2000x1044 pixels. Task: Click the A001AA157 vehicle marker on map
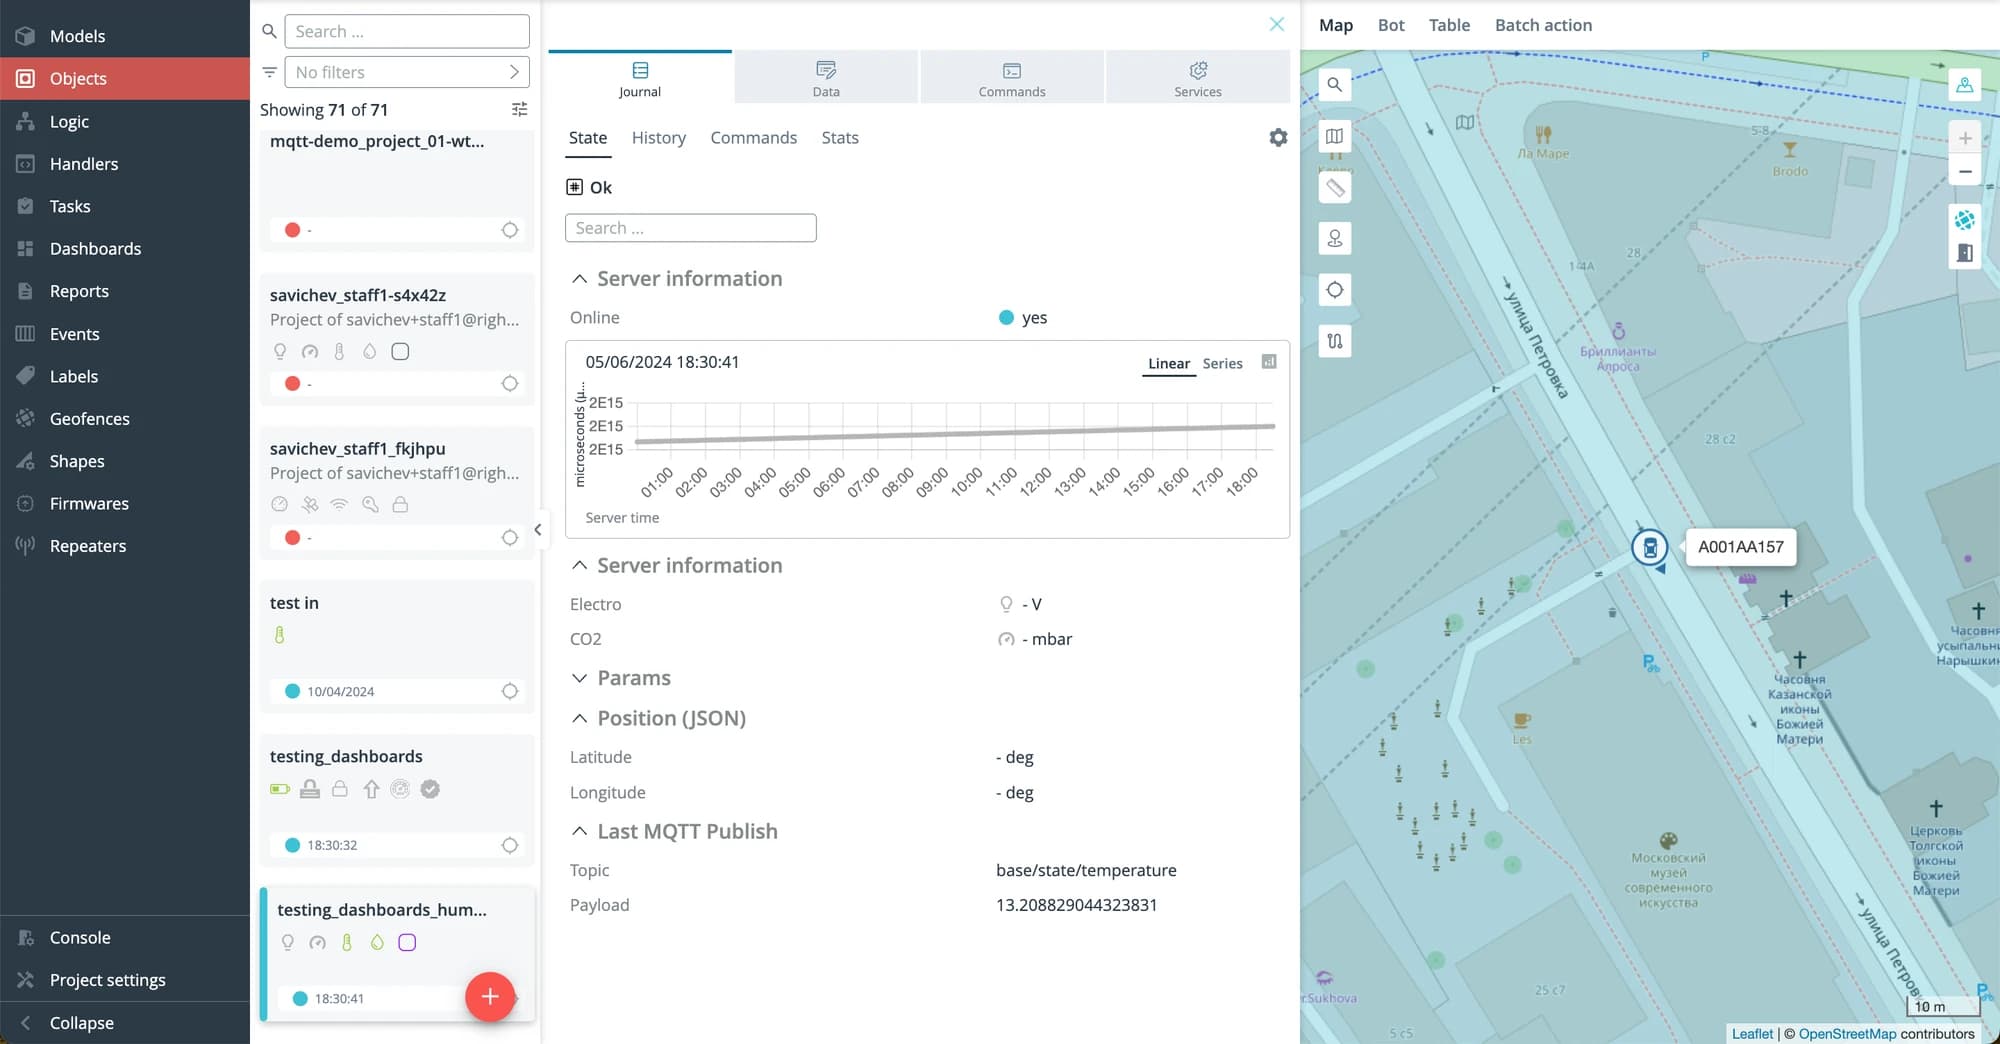tap(1650, 547)
